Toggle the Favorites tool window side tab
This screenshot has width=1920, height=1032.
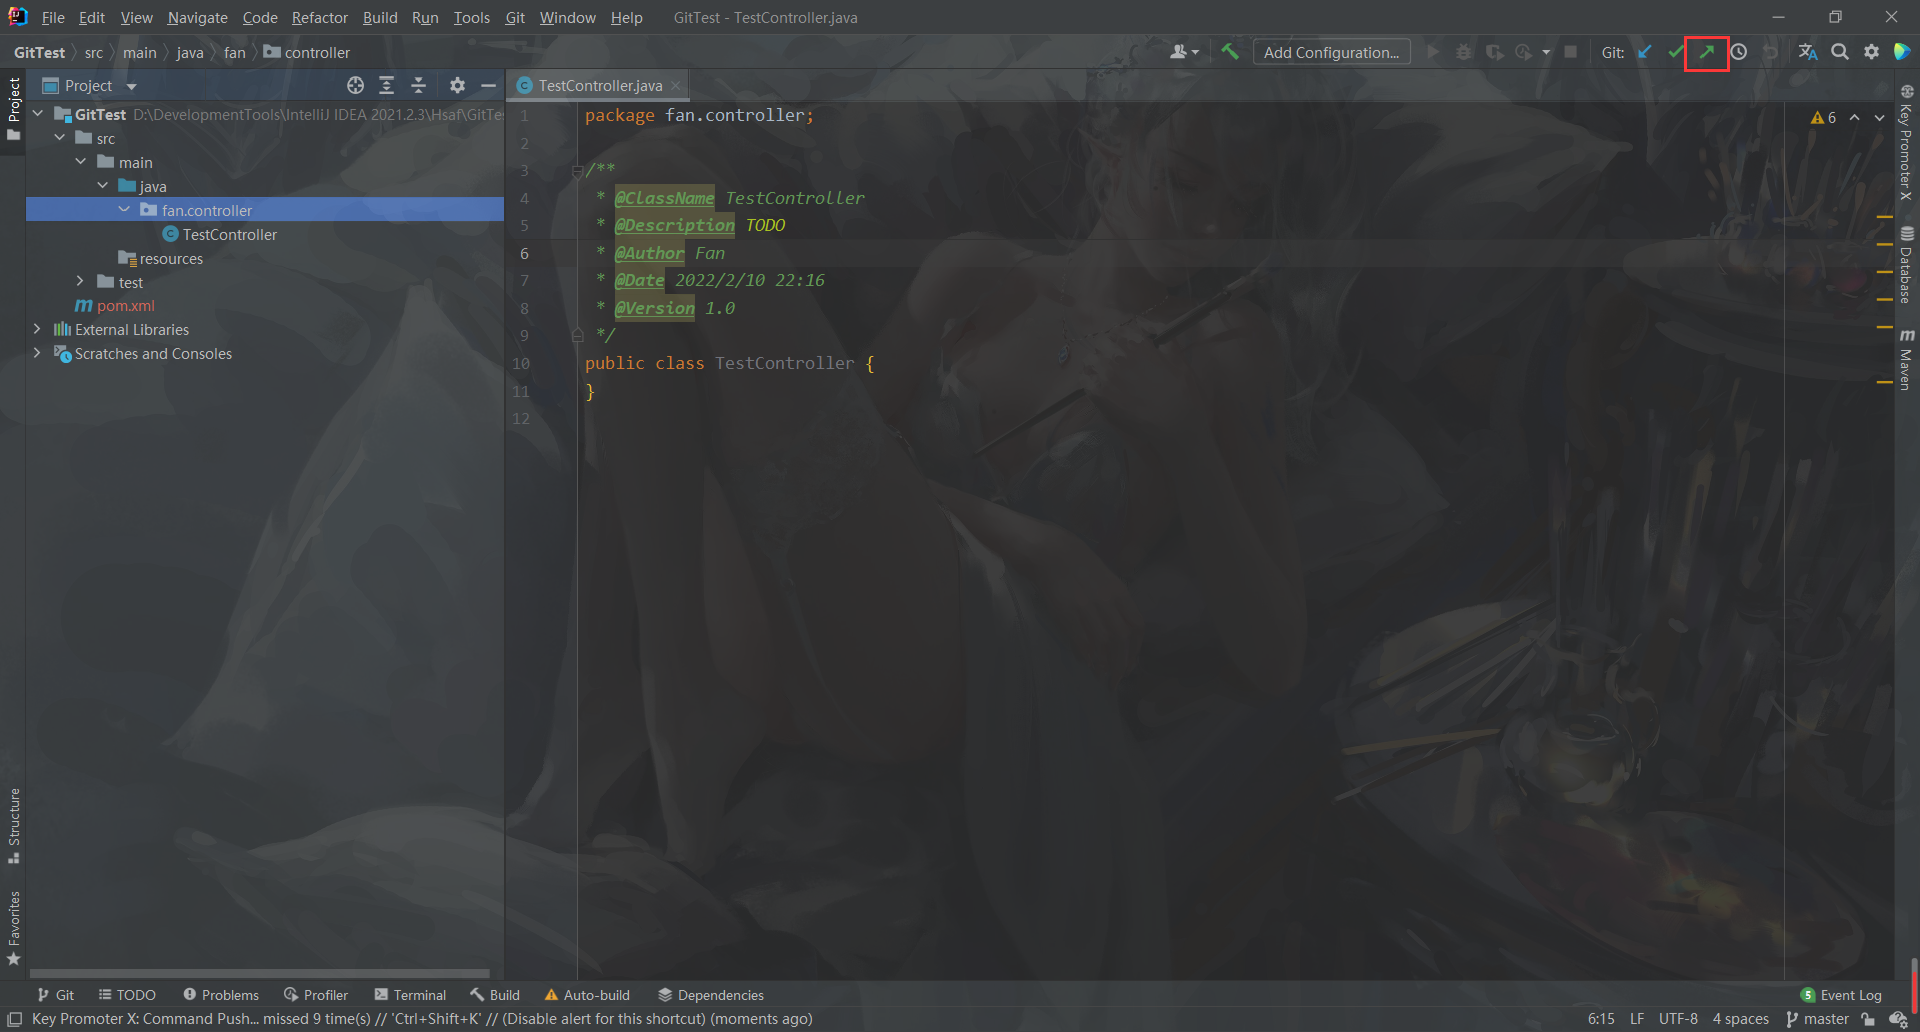point(13,928)
